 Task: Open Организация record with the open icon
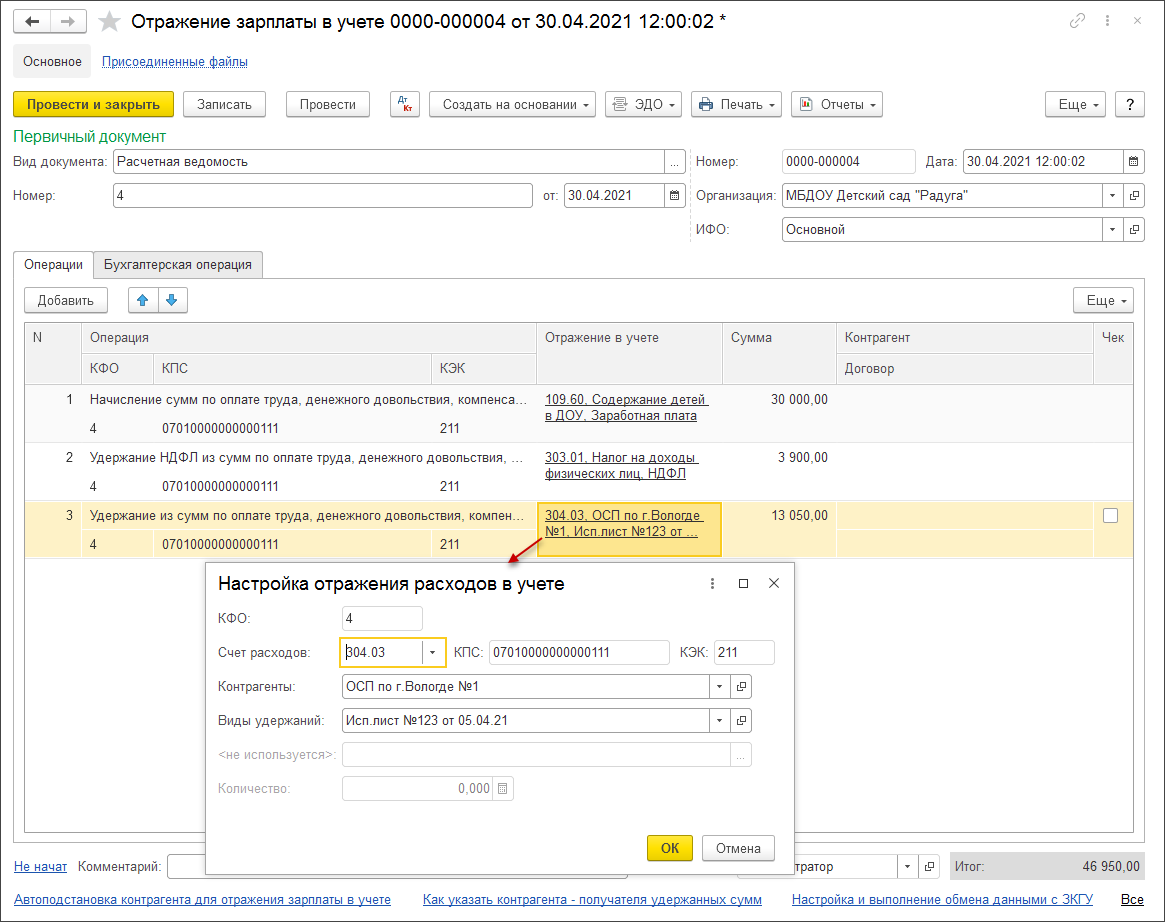click(1134, 195)
